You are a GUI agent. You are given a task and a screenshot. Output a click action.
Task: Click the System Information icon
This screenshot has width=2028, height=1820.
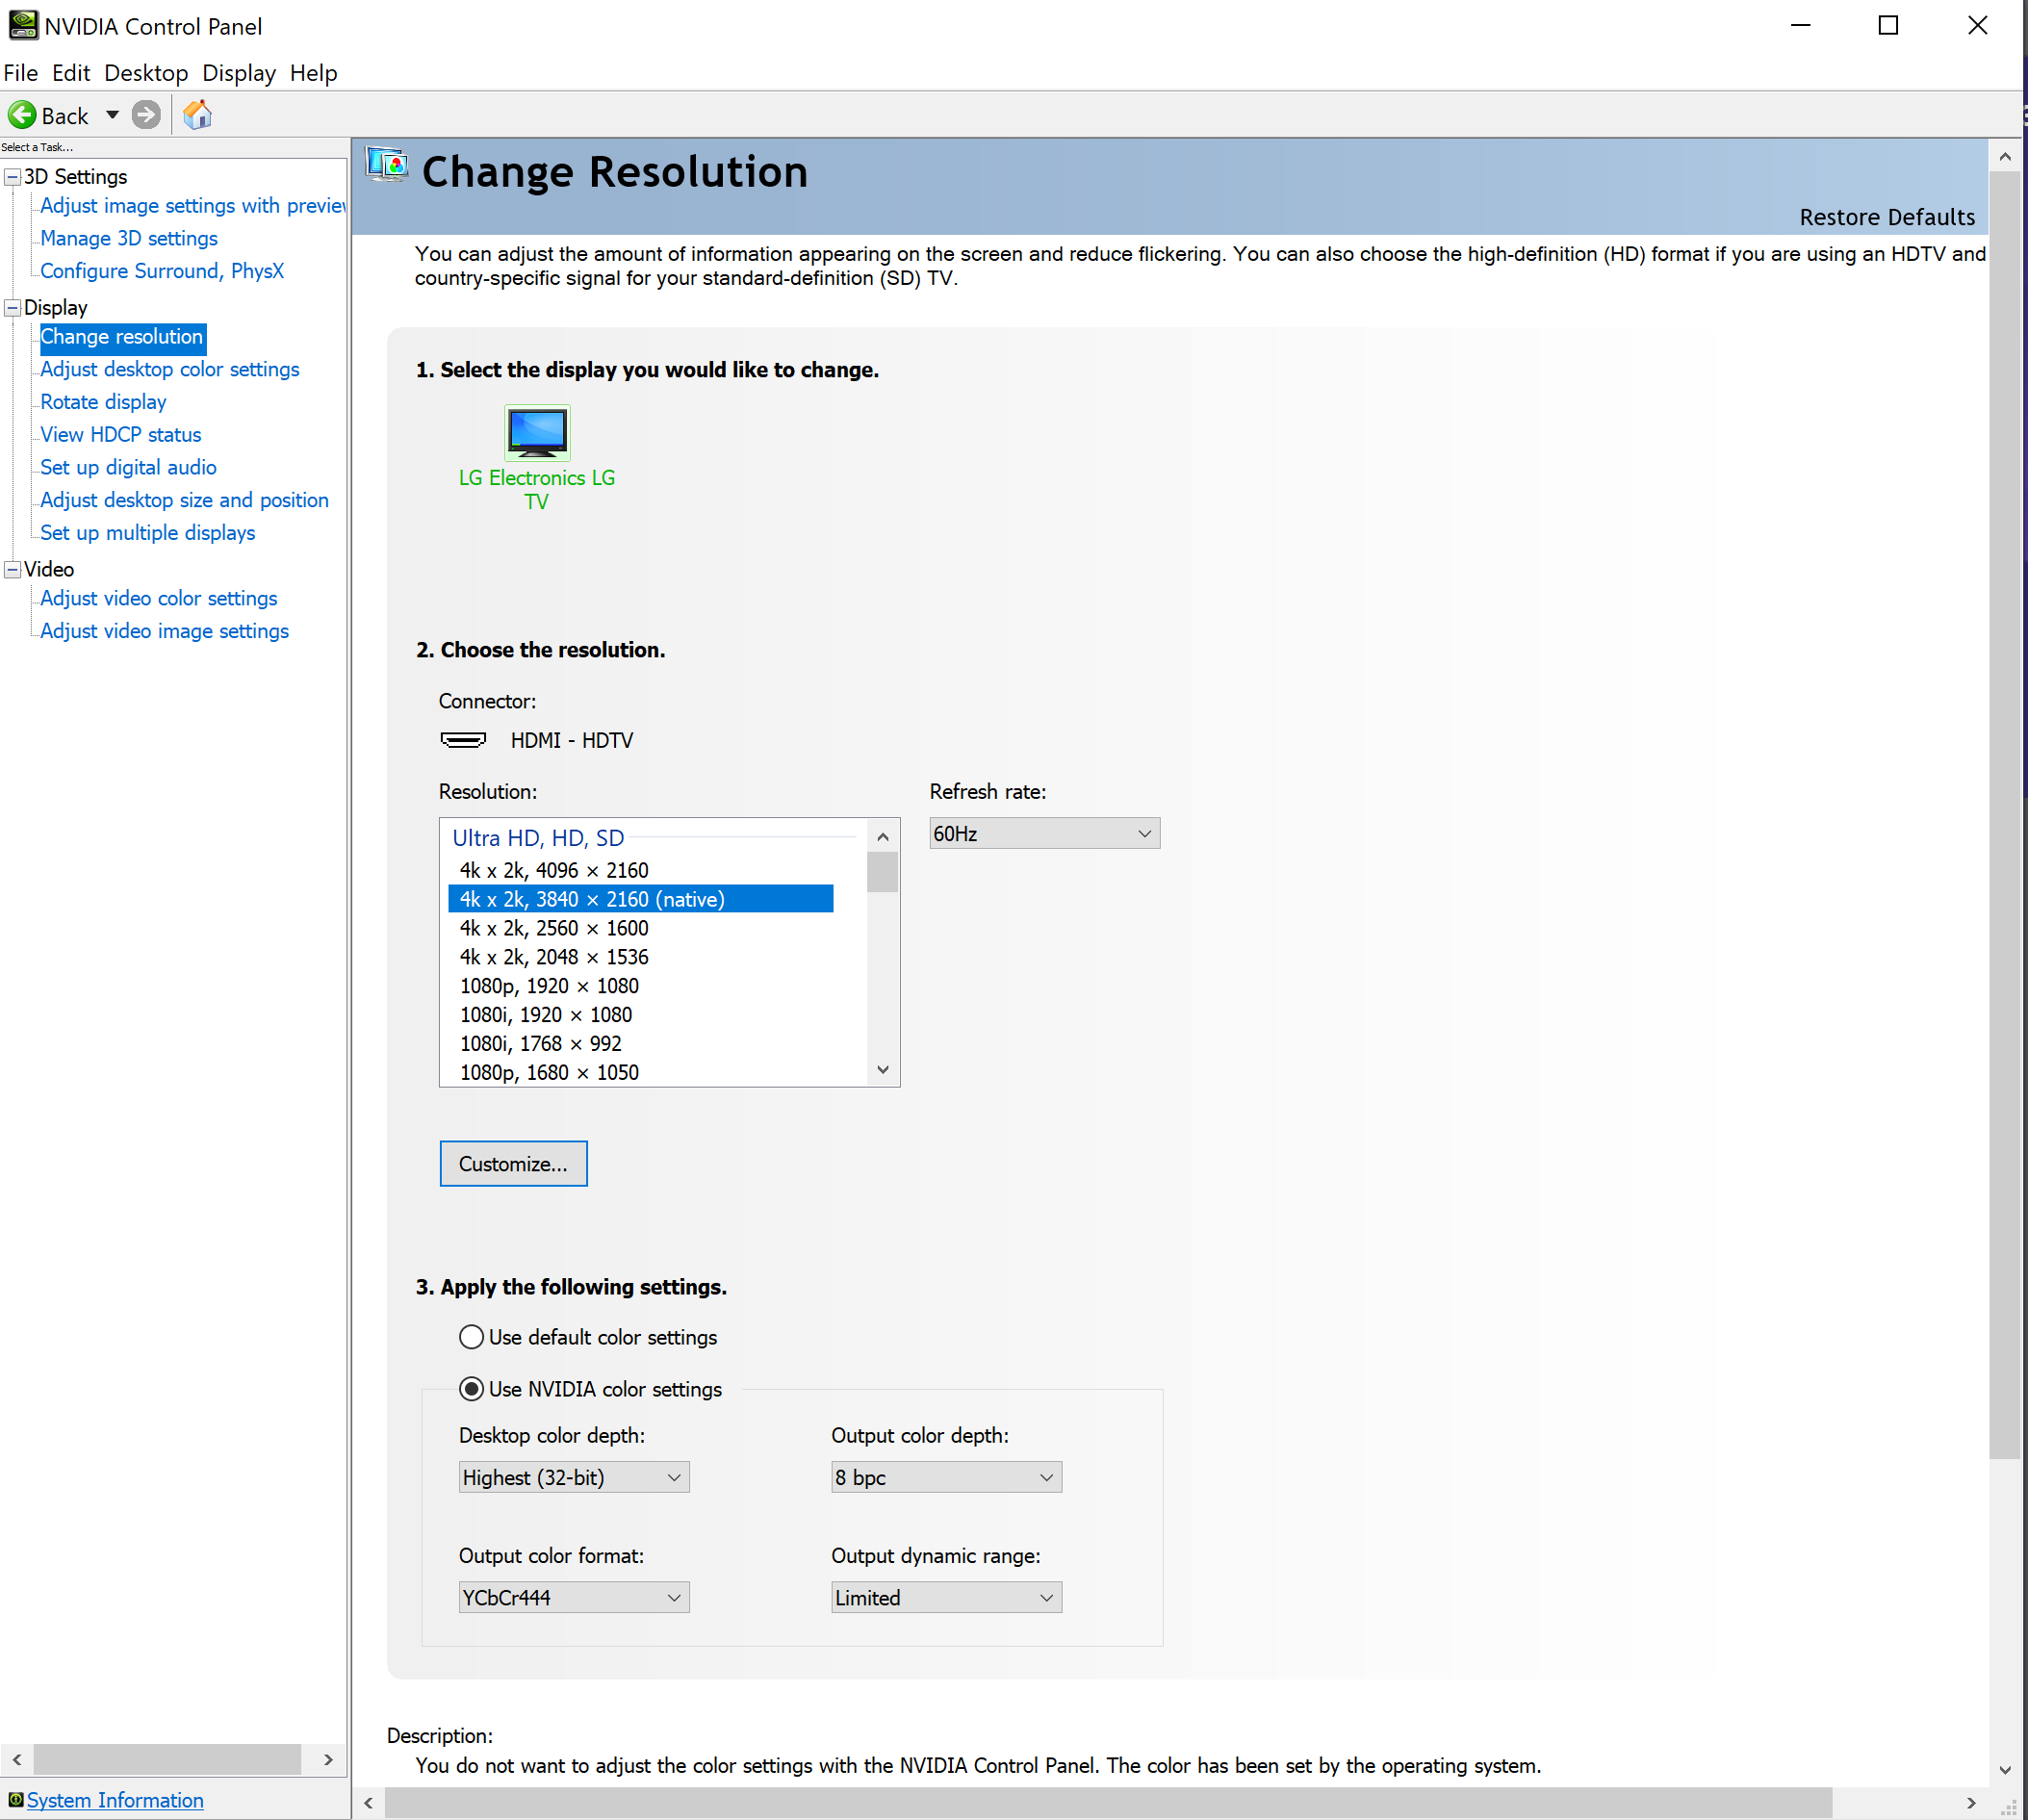(15, 1800)
